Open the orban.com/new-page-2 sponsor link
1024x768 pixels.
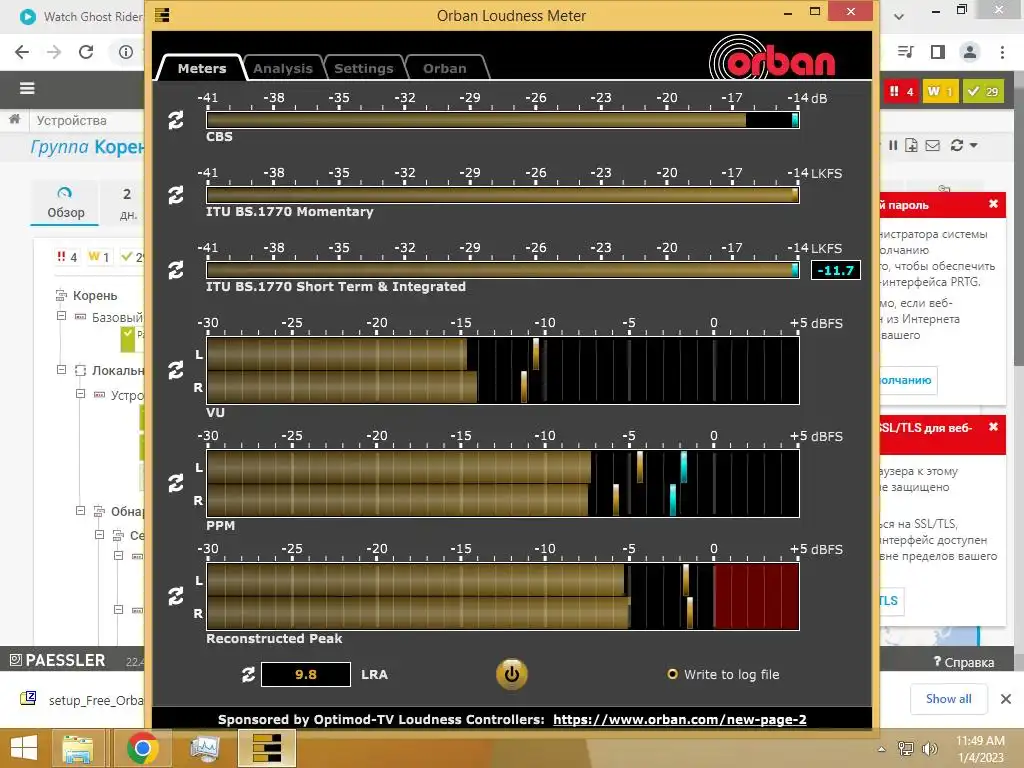[680, 720]
